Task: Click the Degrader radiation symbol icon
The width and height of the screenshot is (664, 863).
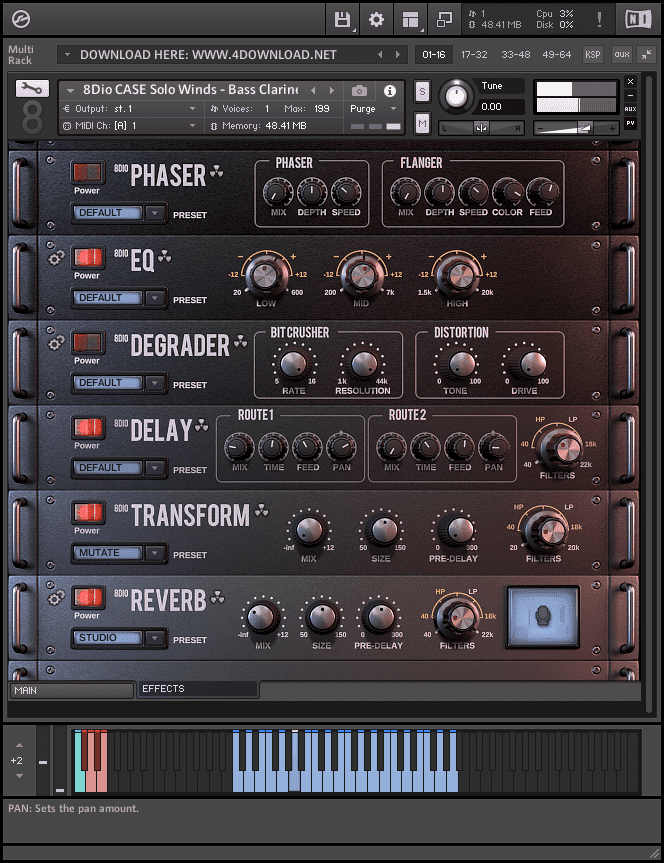Action: [241, 341]
